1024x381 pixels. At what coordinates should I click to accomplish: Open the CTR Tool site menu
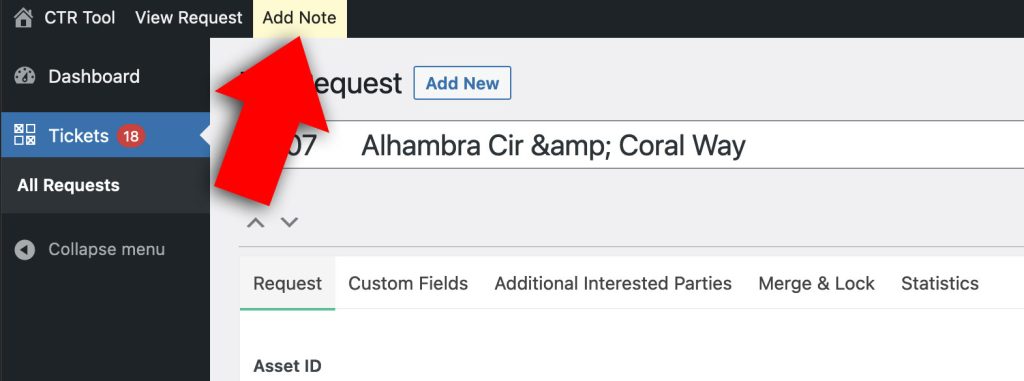click(80, 18)
